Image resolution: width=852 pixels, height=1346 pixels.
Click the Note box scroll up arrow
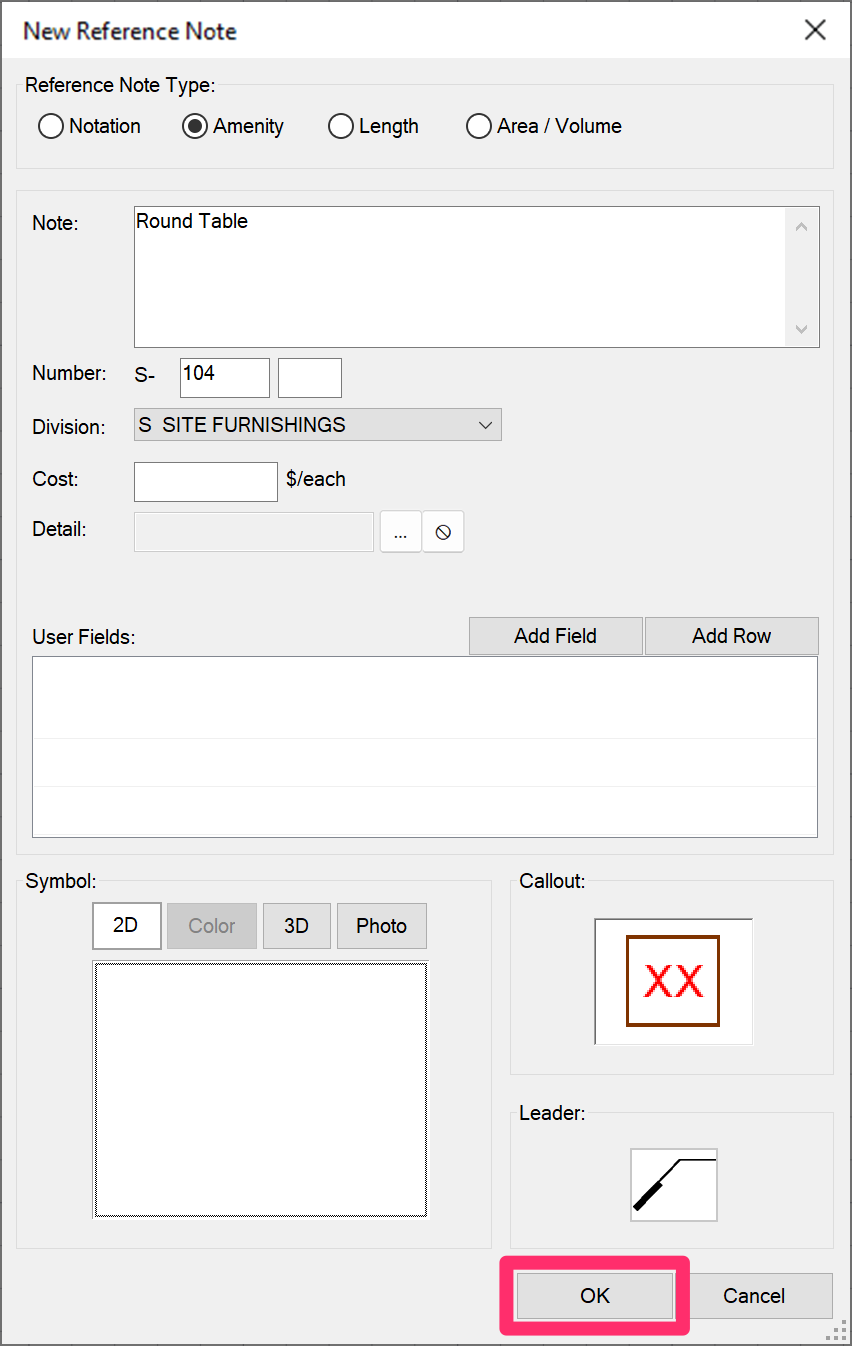coord(801,227)
